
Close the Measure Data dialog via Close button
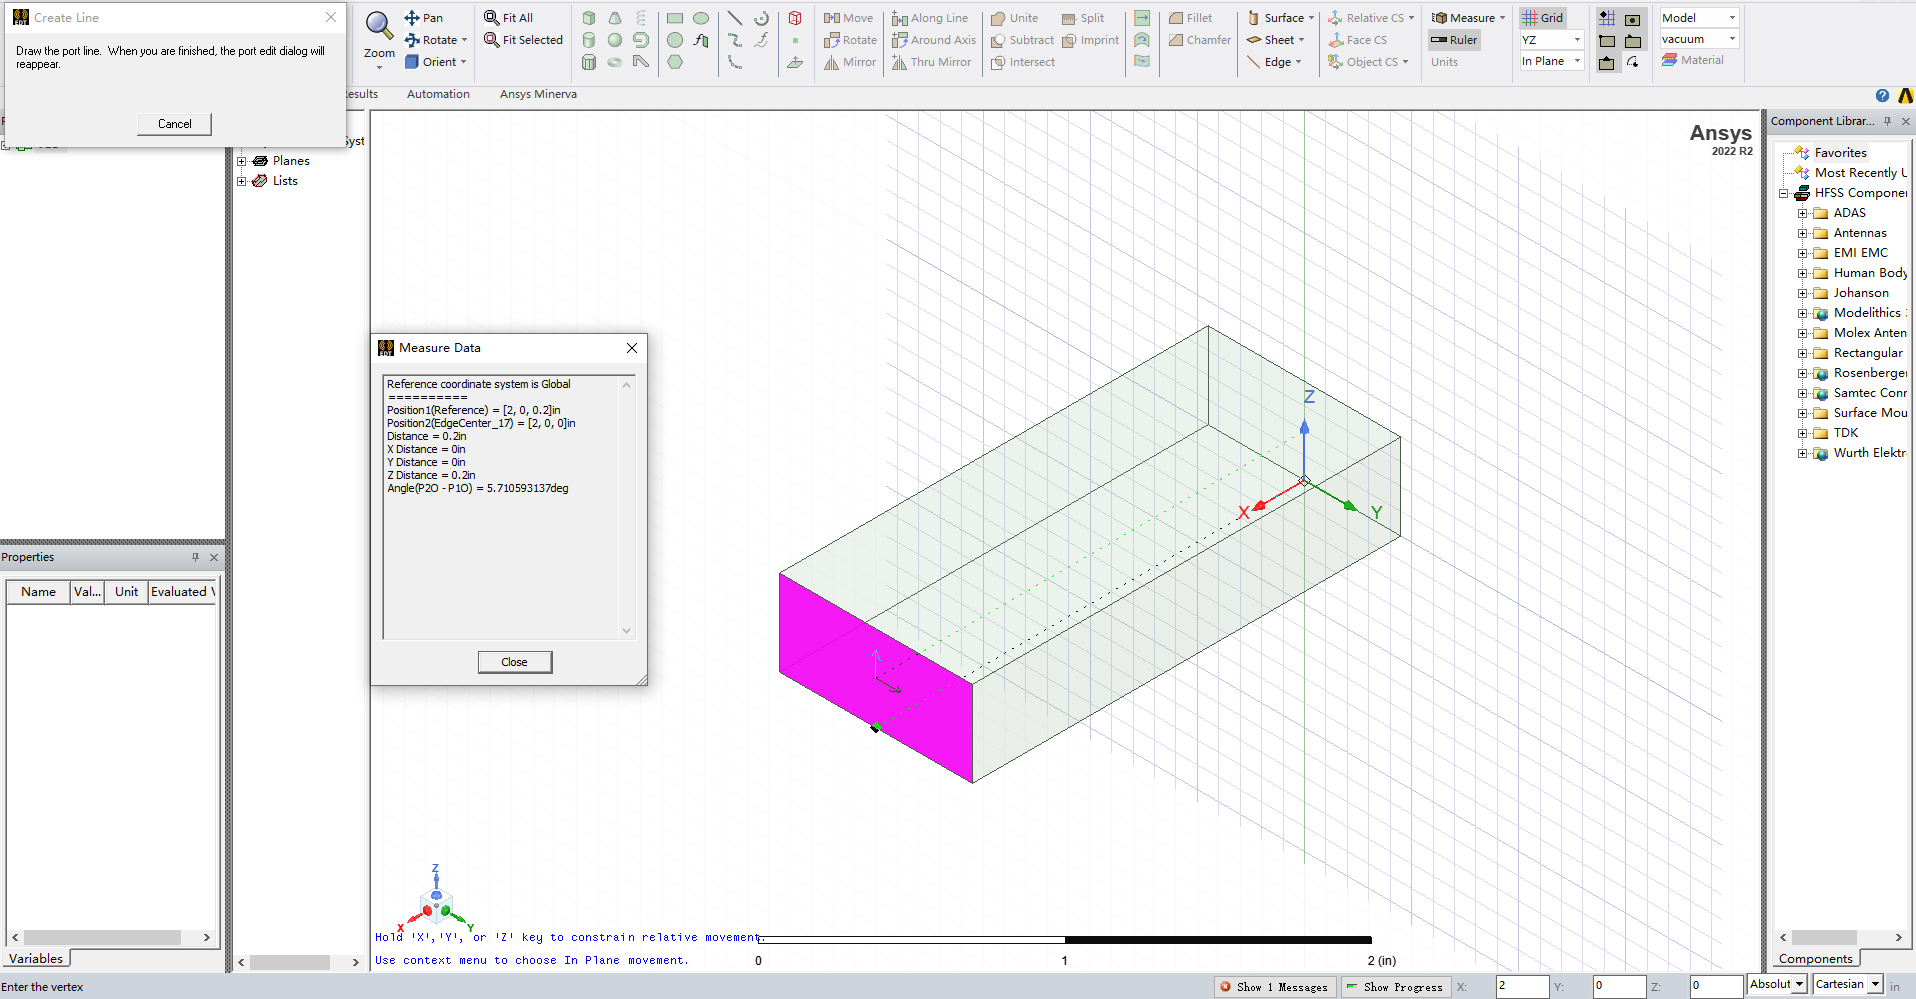tap(514, 662)
